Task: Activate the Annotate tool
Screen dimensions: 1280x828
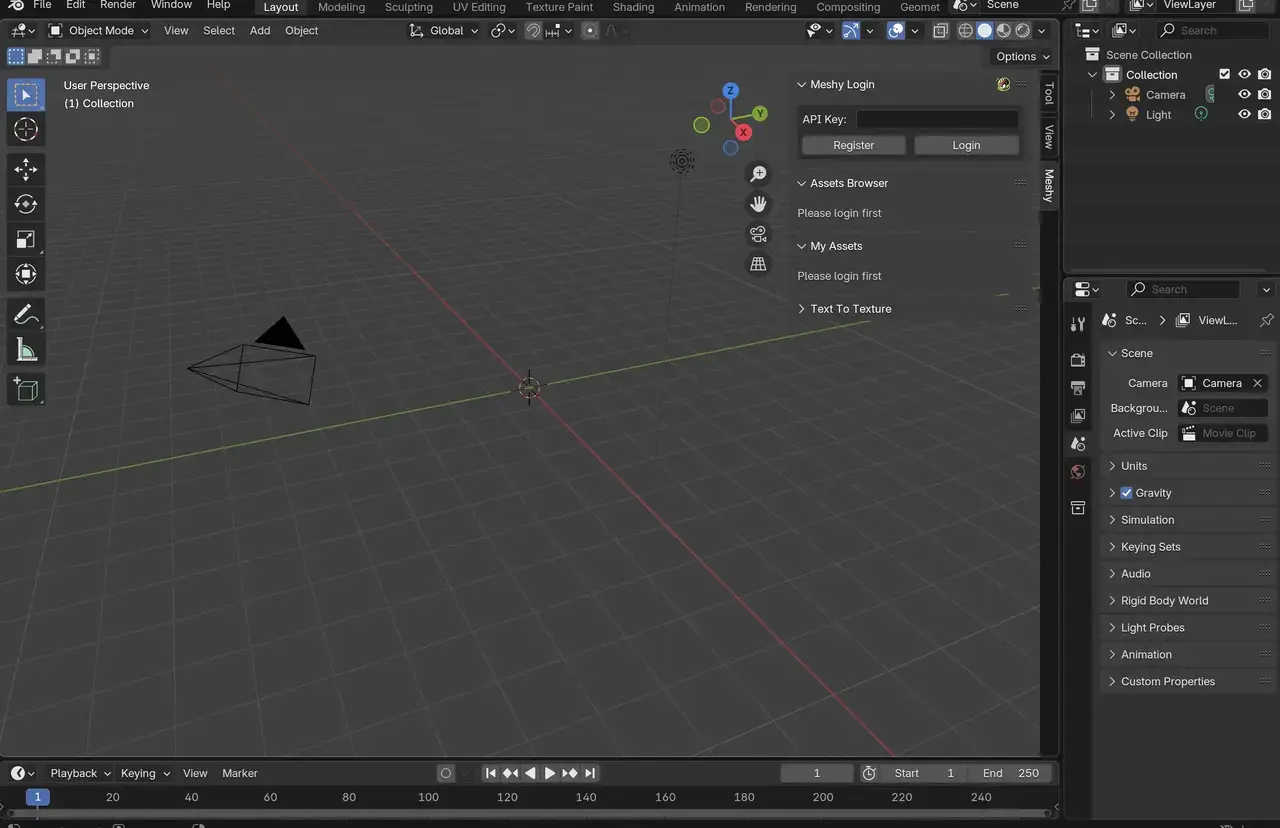Action: point(26,313)
